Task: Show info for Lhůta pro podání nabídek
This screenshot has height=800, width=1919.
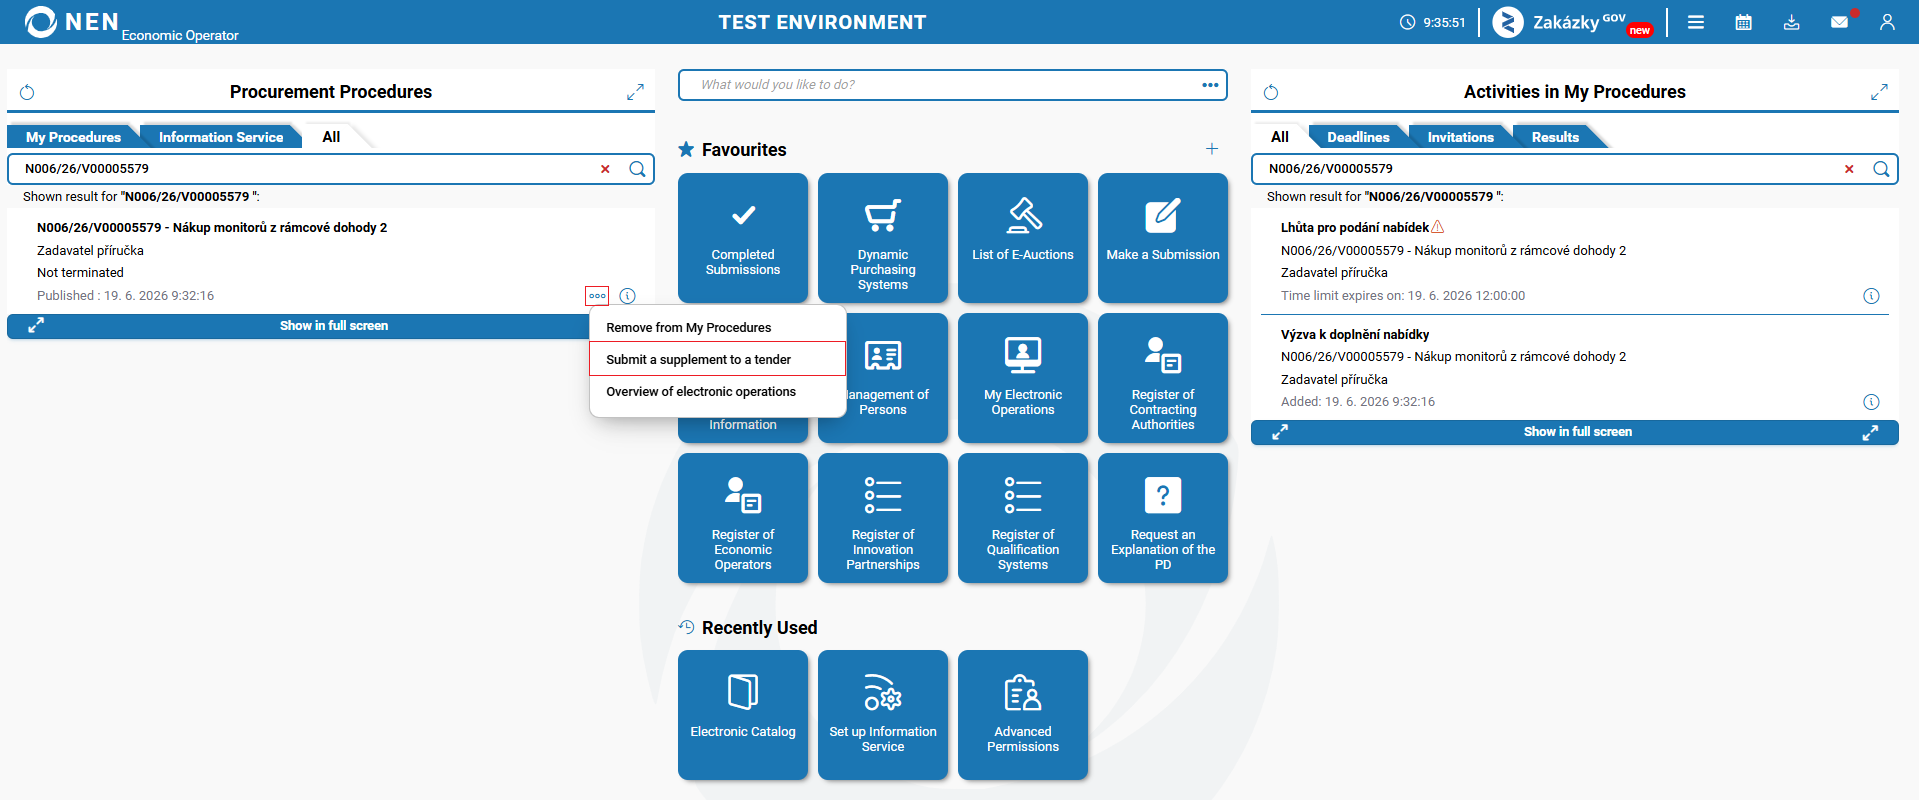Action: point(1871,296)
